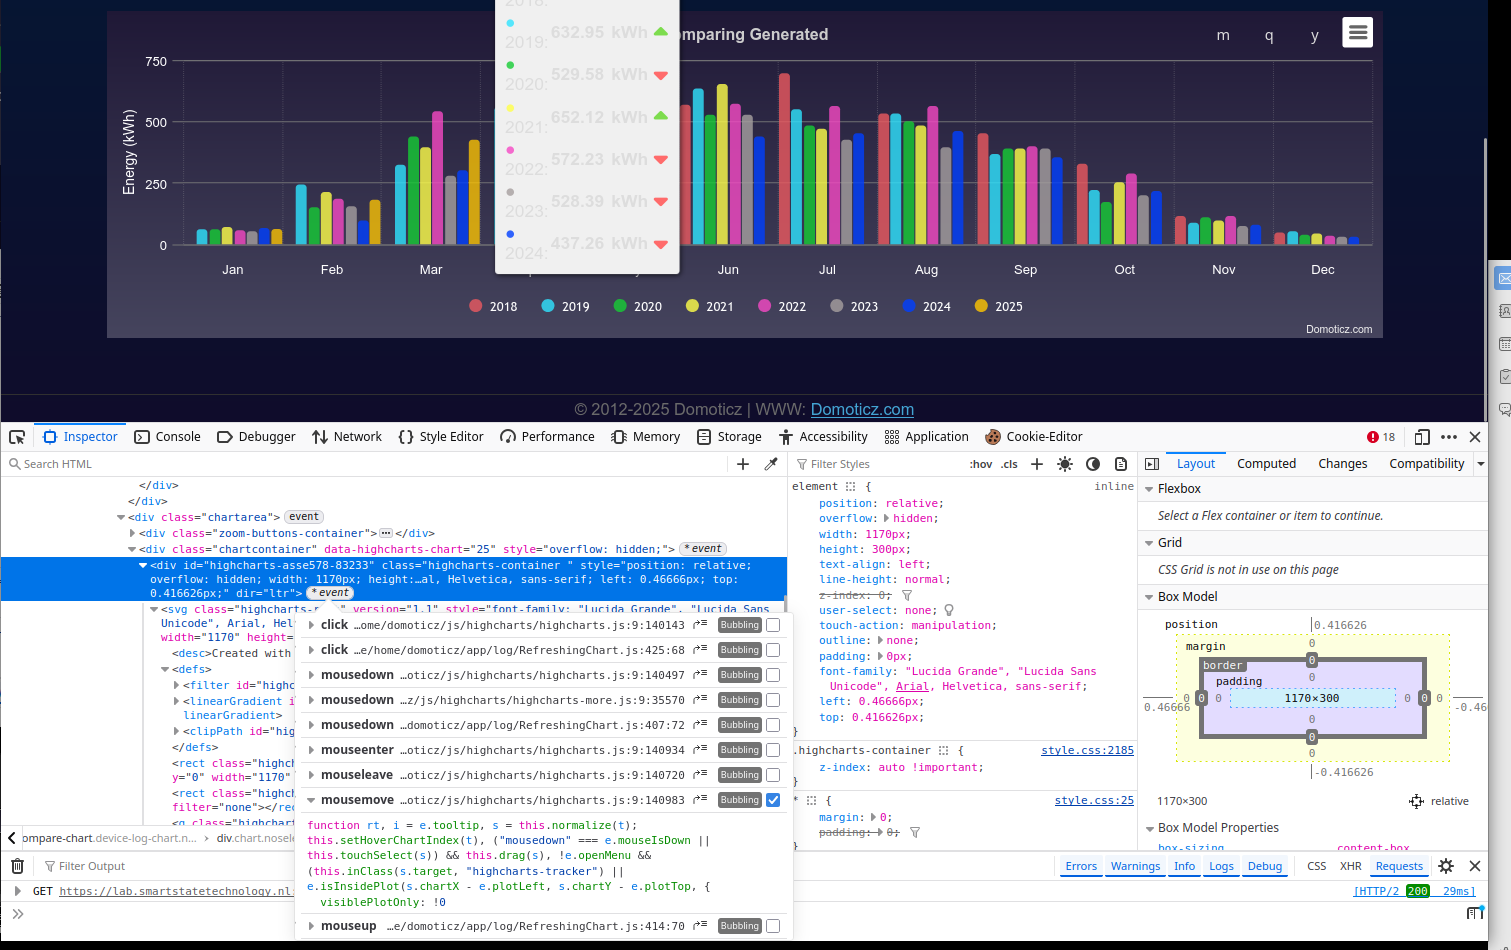This screenshot has width=1511, height=950.
Task: Collapse the Grid section
Action: pos(1149,543)
